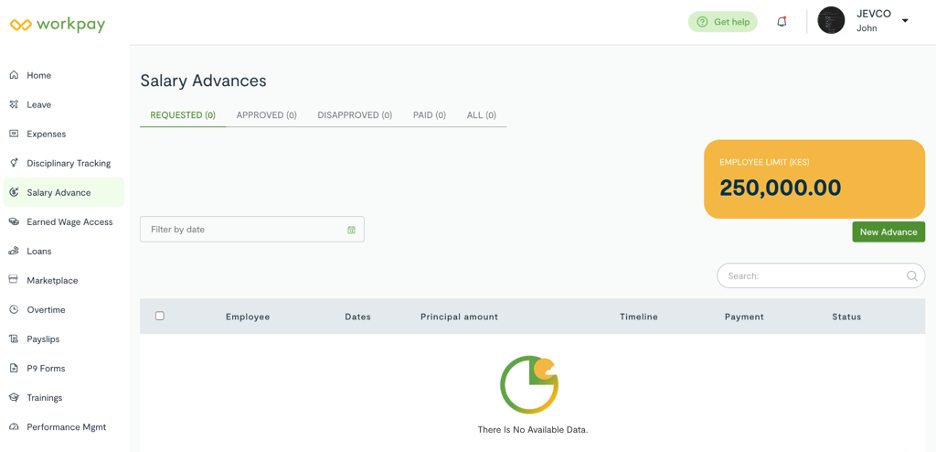The width and height of the screenshot is (936, 452).
Task: Click the Workpay logo
Action: tap(58, 24)
